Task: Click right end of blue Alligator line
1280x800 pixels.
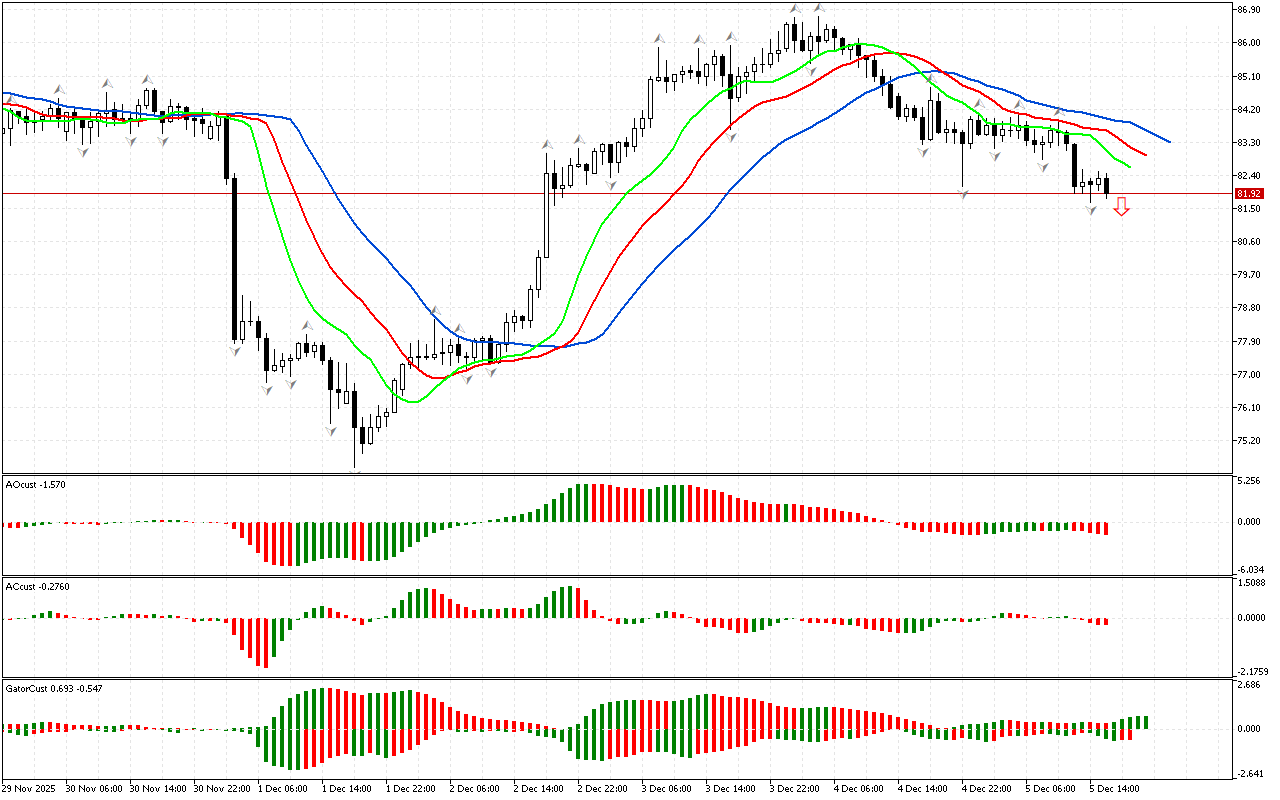Action: tap(1169, 141)
